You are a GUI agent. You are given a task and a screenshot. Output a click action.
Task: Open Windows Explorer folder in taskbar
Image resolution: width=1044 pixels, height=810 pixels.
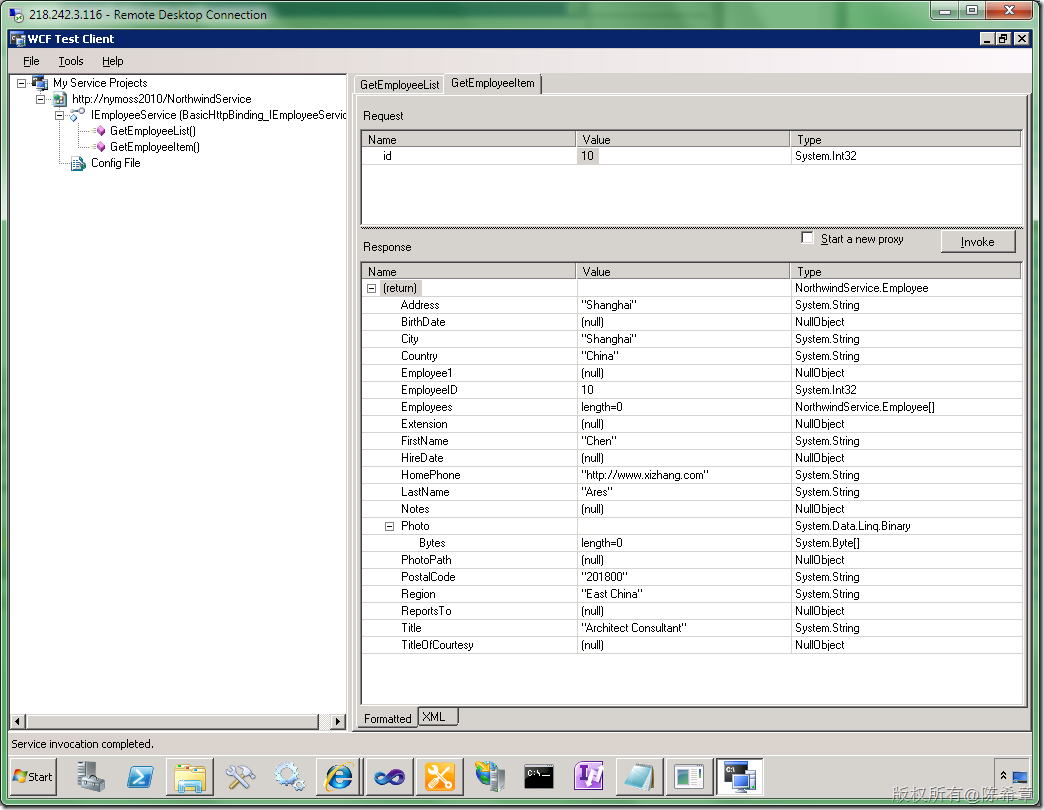click(x=190, y=777)
